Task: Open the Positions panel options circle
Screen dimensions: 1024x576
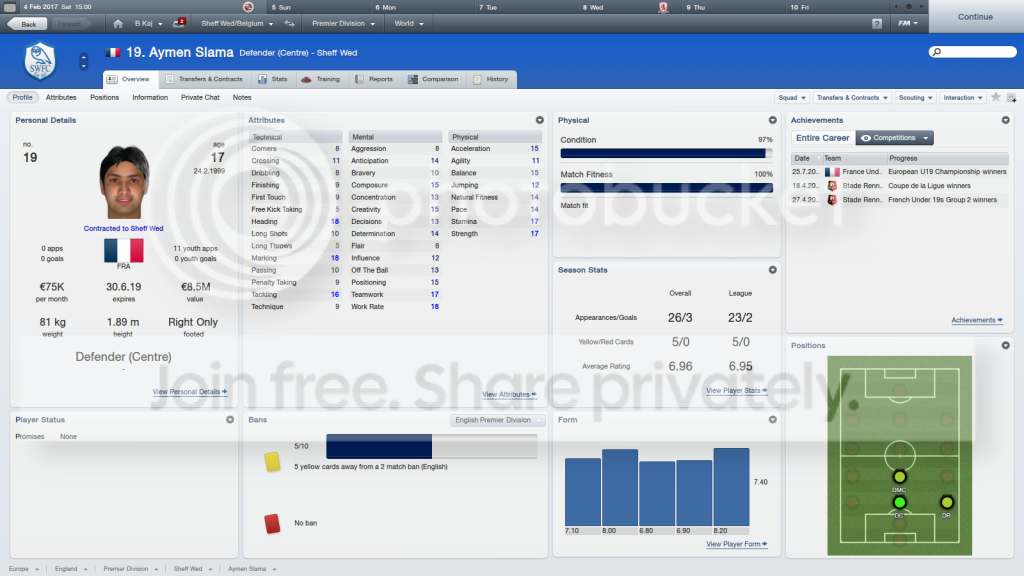Action: click(x=1006, y=345)
